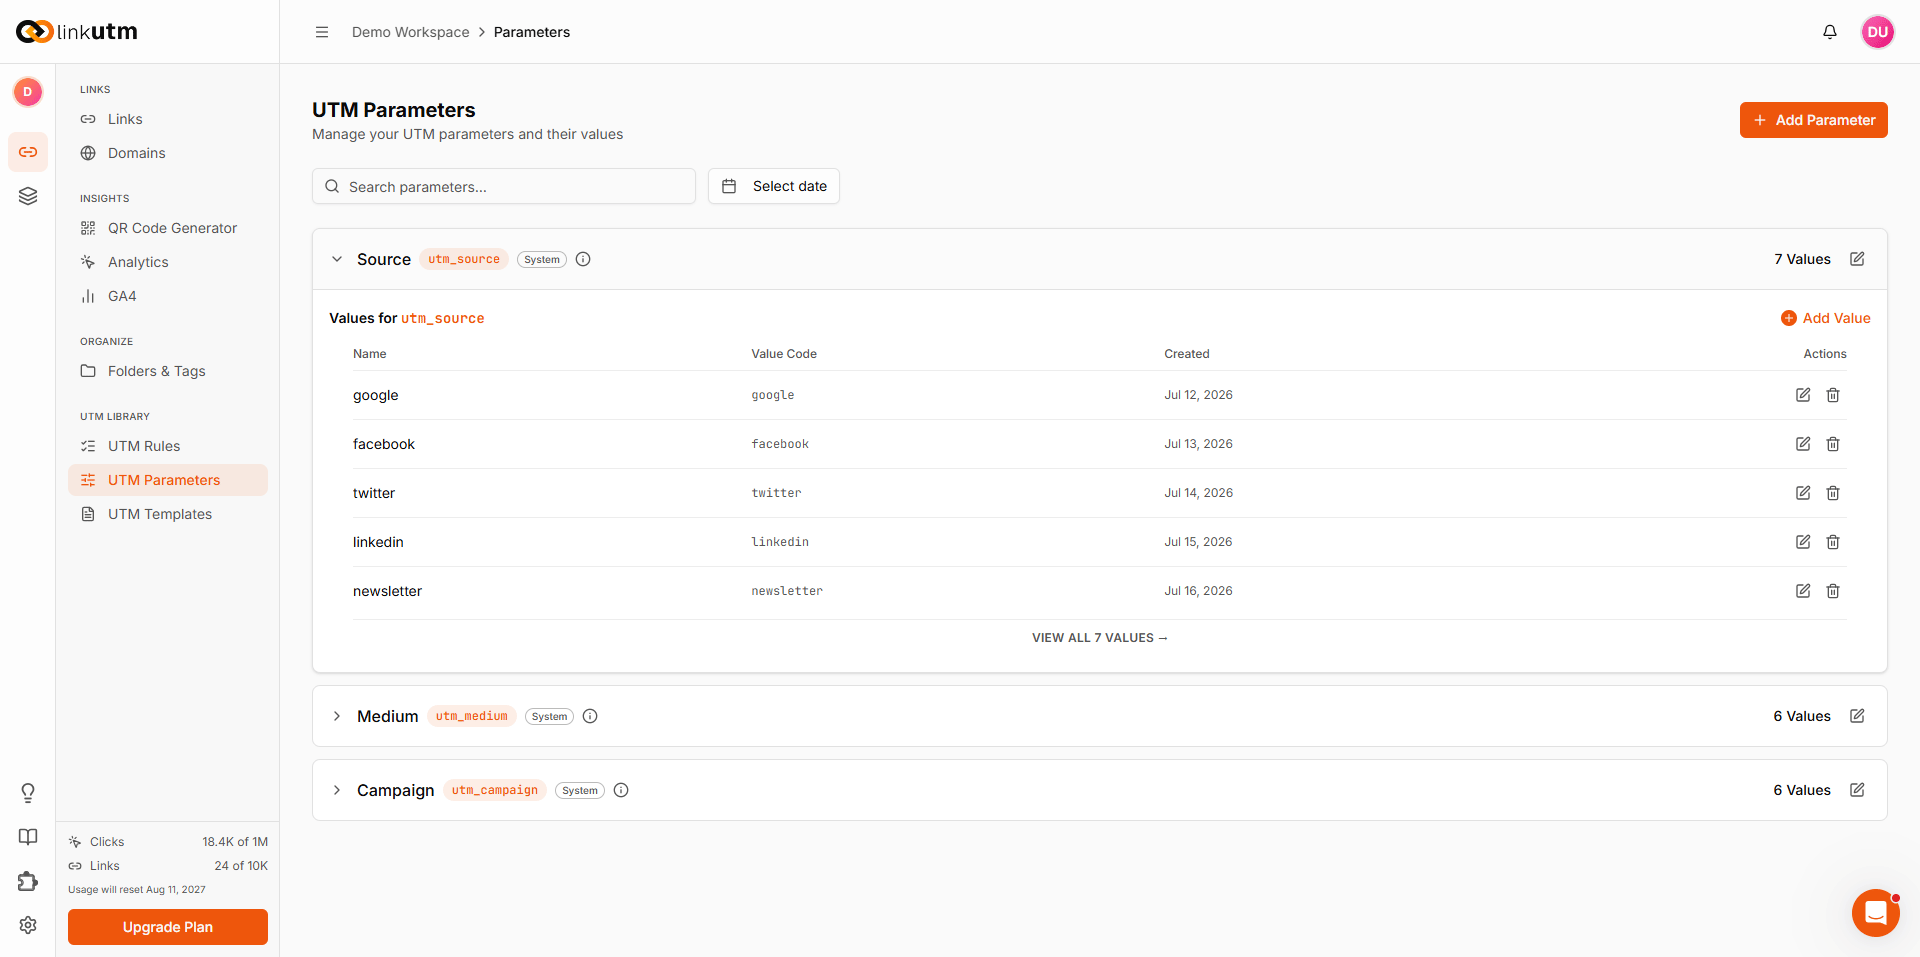Screen dimensions: 1920x957
Task: Open the Select date picker
Action: (774, 186)
